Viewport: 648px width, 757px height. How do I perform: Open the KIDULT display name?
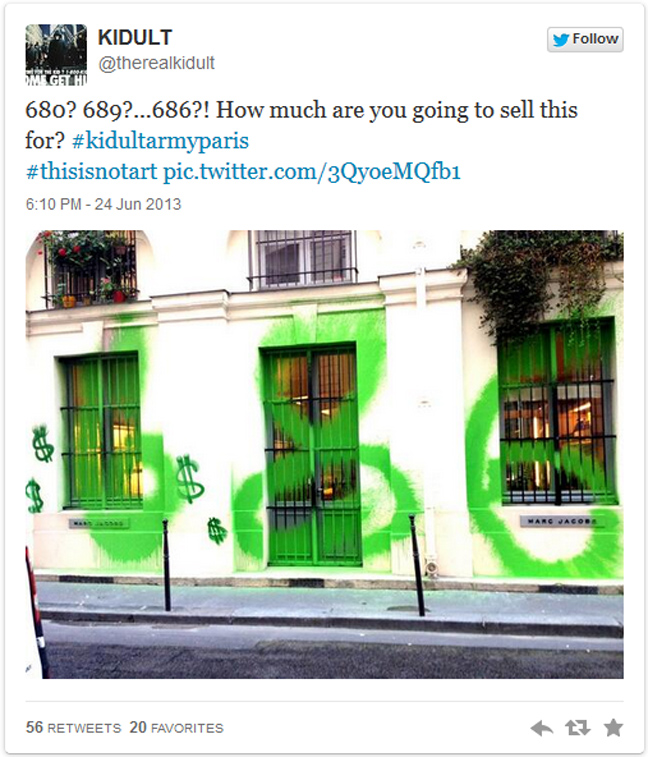coord(135,38)
